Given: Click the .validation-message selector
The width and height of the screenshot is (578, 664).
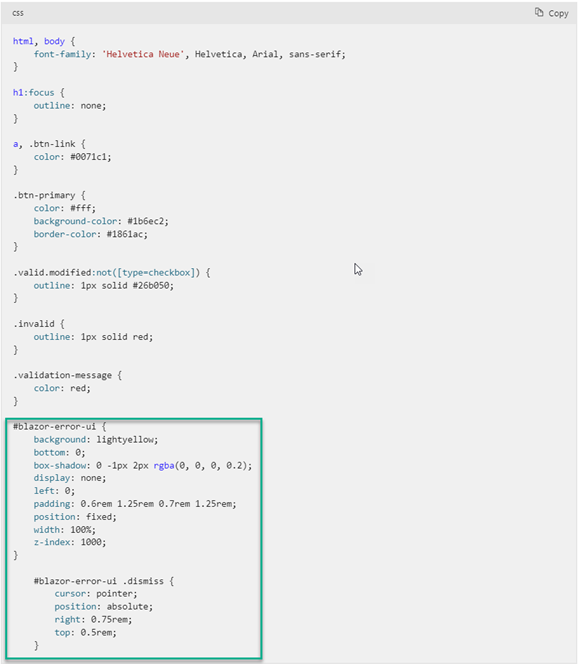Looking at the screenshot, I should pyautogui.click(x=62, y=375).
